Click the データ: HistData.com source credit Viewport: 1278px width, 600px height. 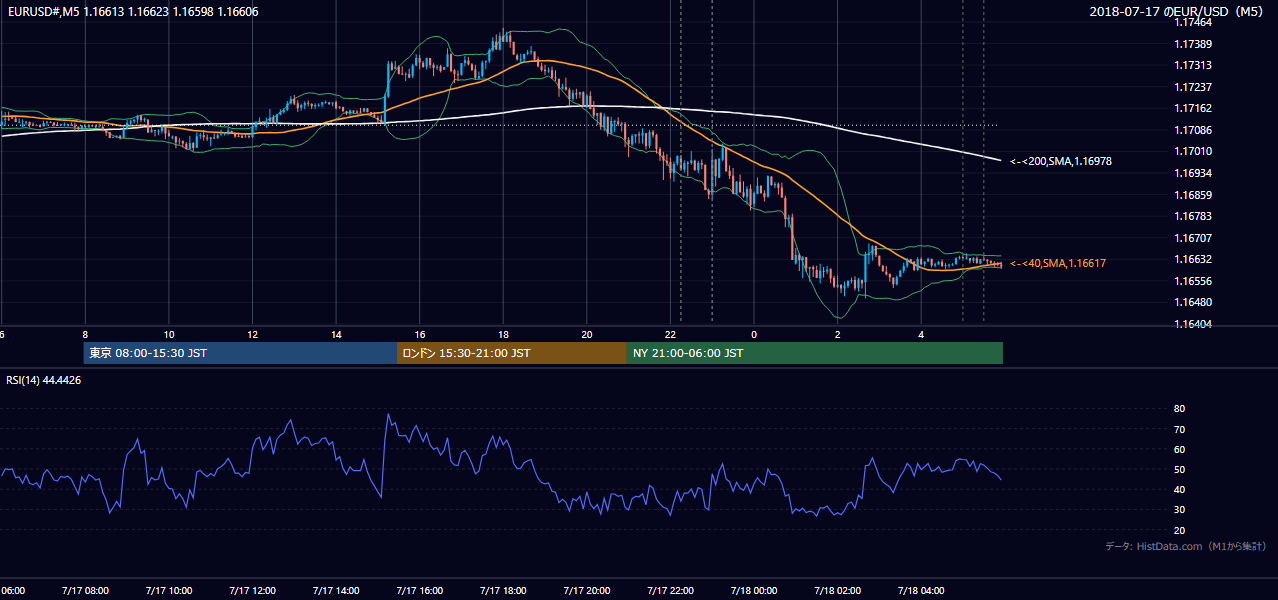click(1186, 546)
